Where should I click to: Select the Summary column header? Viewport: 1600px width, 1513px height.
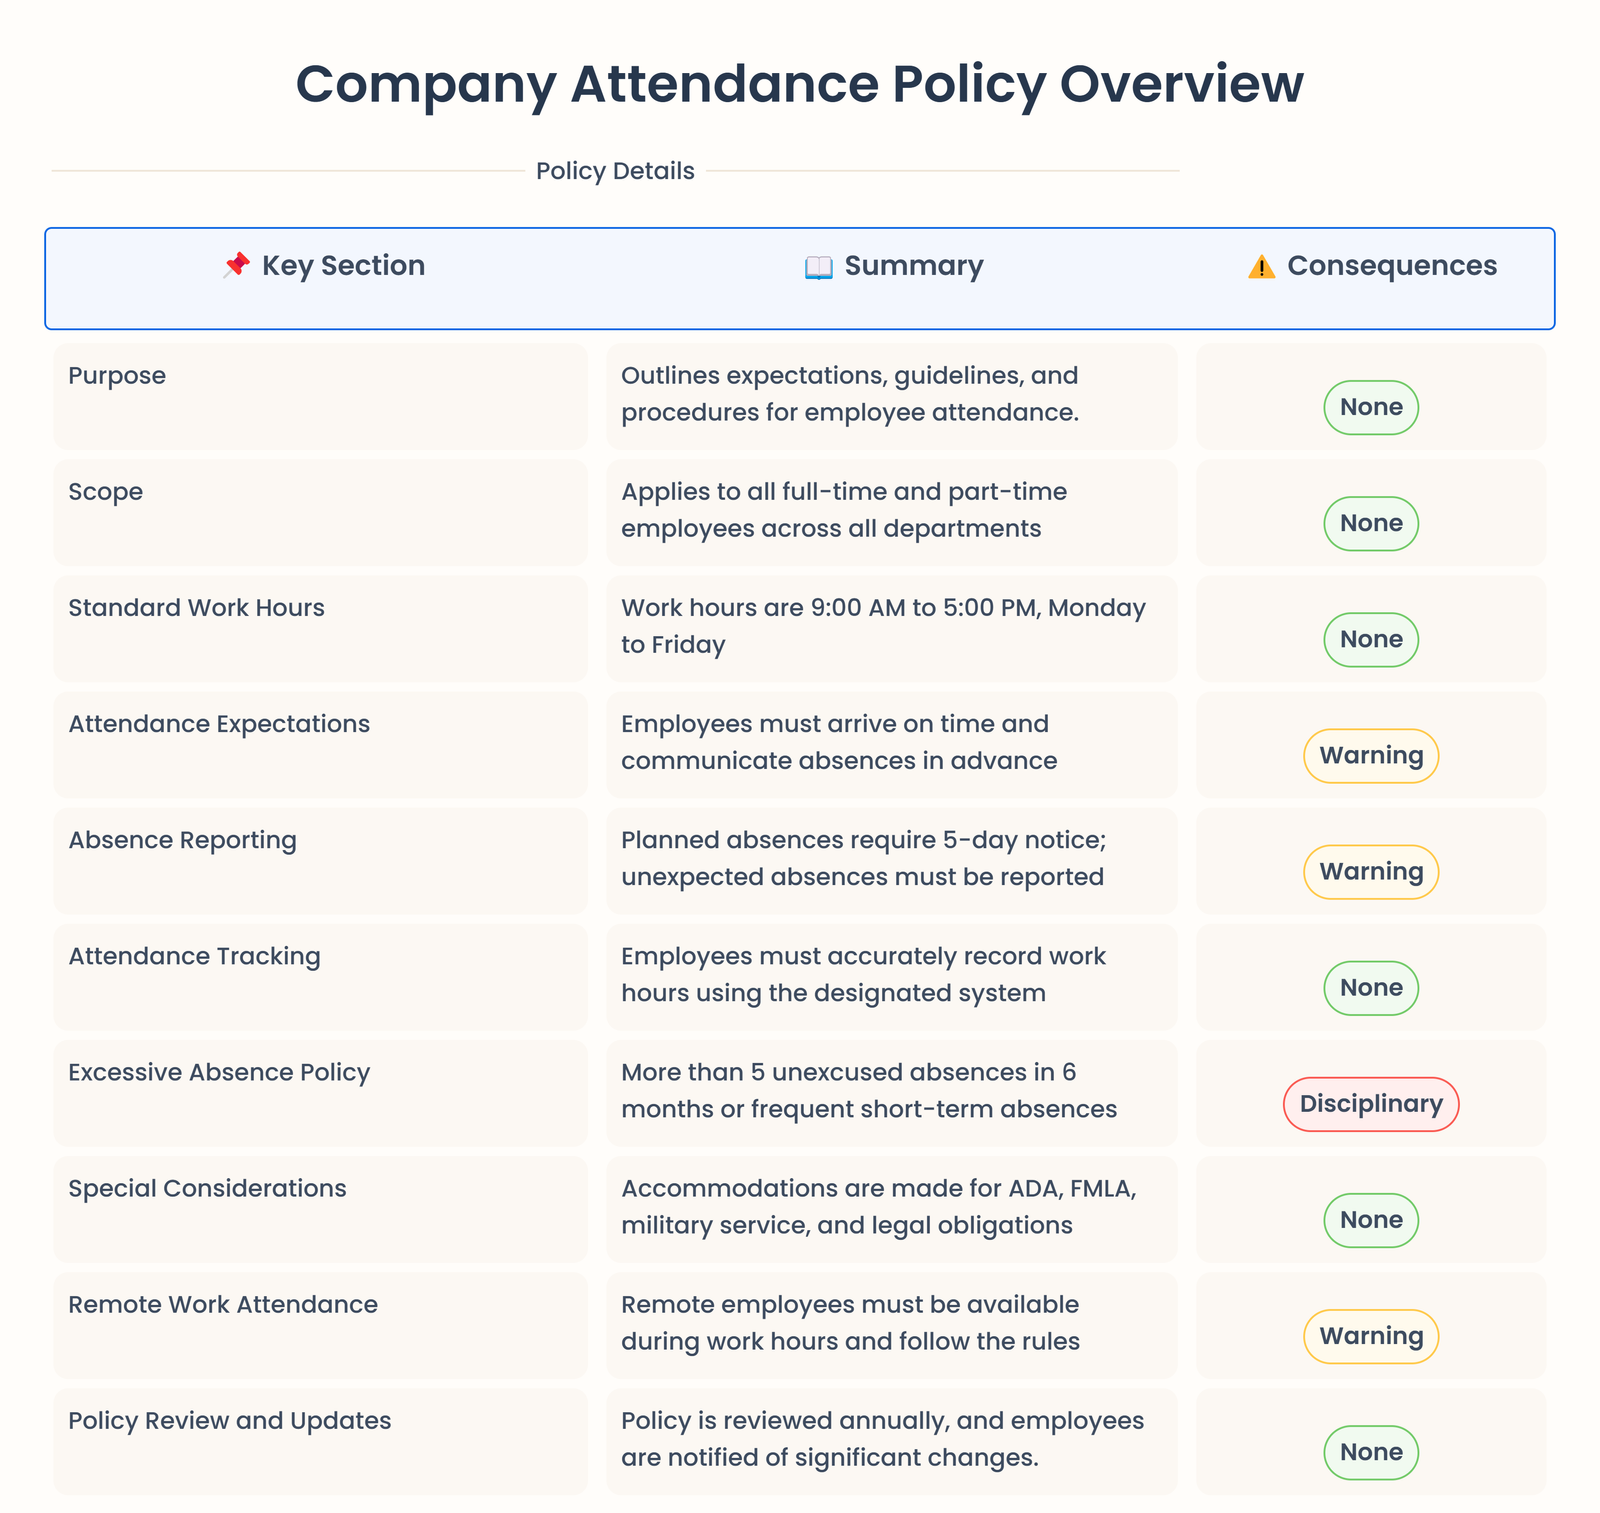(913, 266)
